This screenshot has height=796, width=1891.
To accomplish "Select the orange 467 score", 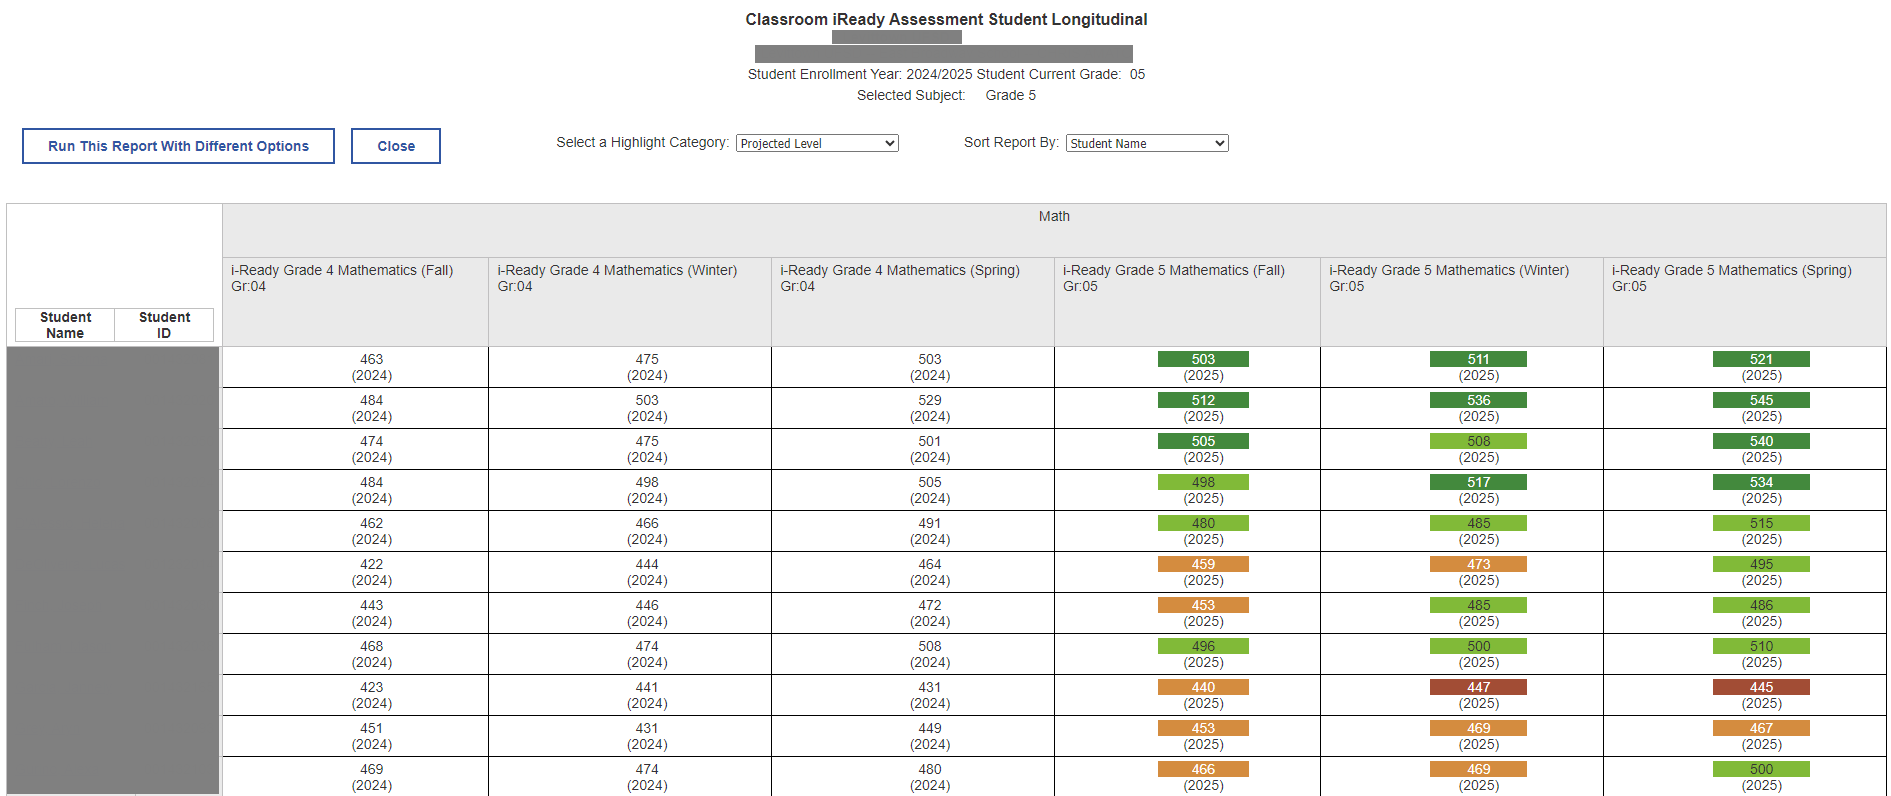I will [x=1761, y=728].
